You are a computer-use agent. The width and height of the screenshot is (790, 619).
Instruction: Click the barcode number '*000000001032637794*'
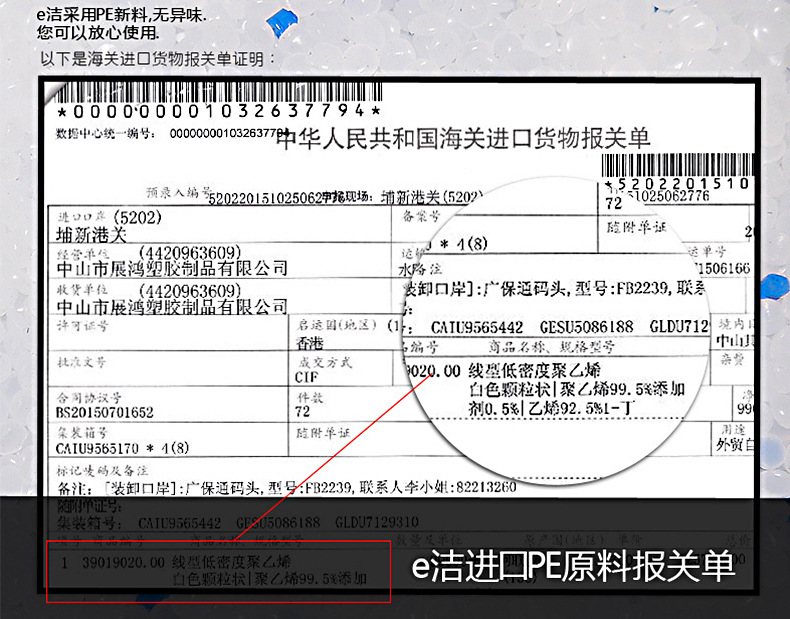219,111
